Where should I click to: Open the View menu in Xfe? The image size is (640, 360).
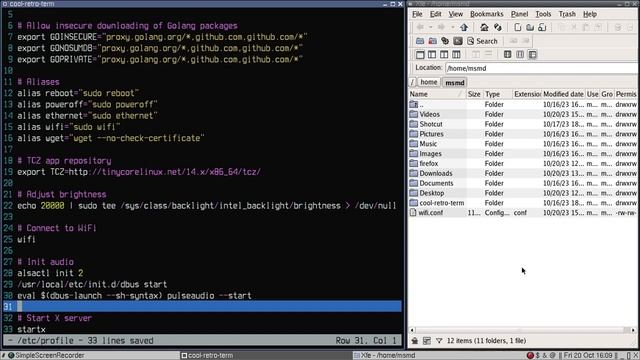tap(456, 14)
